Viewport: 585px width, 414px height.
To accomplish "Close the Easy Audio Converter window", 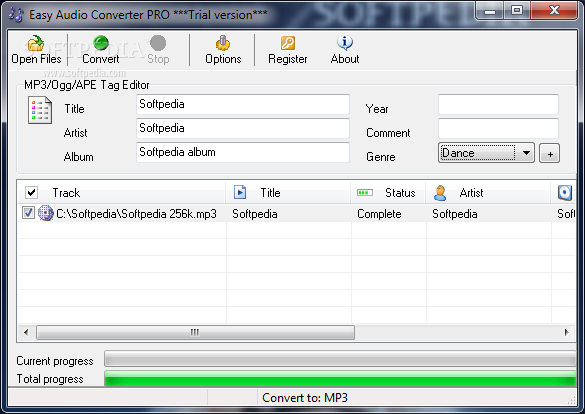I will pos(554,10).
